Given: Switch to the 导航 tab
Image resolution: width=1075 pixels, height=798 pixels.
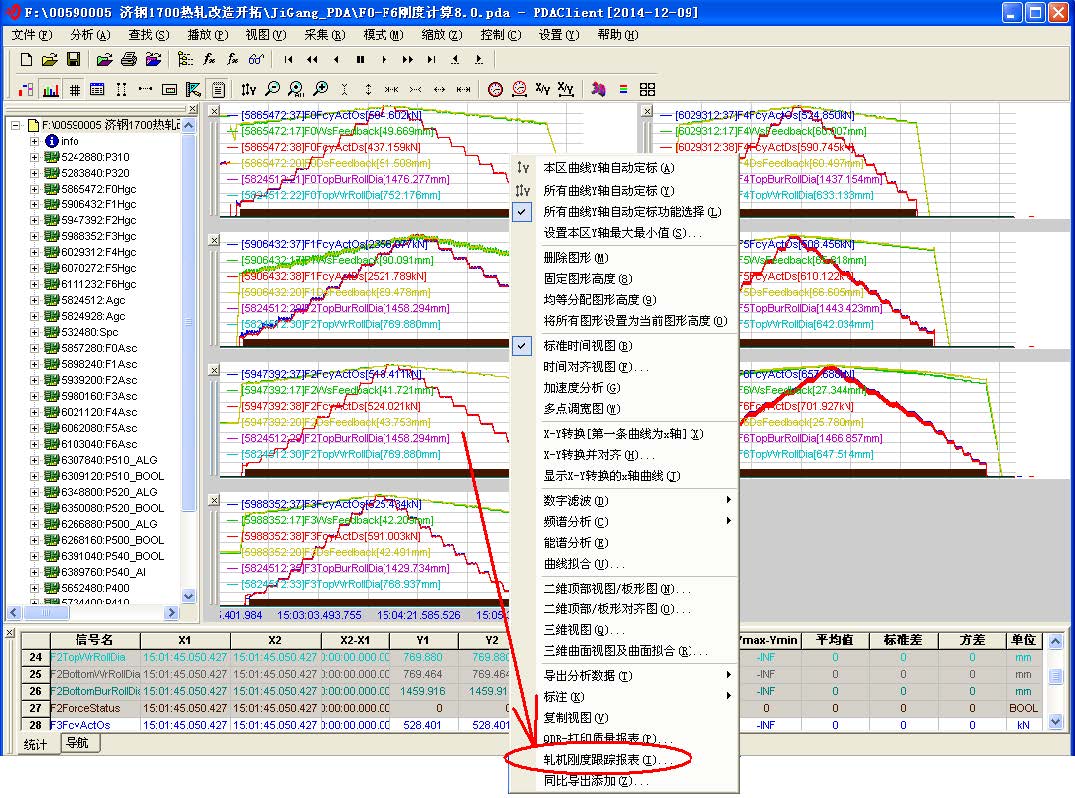Looking at the screenshot, I should [77, 743].
